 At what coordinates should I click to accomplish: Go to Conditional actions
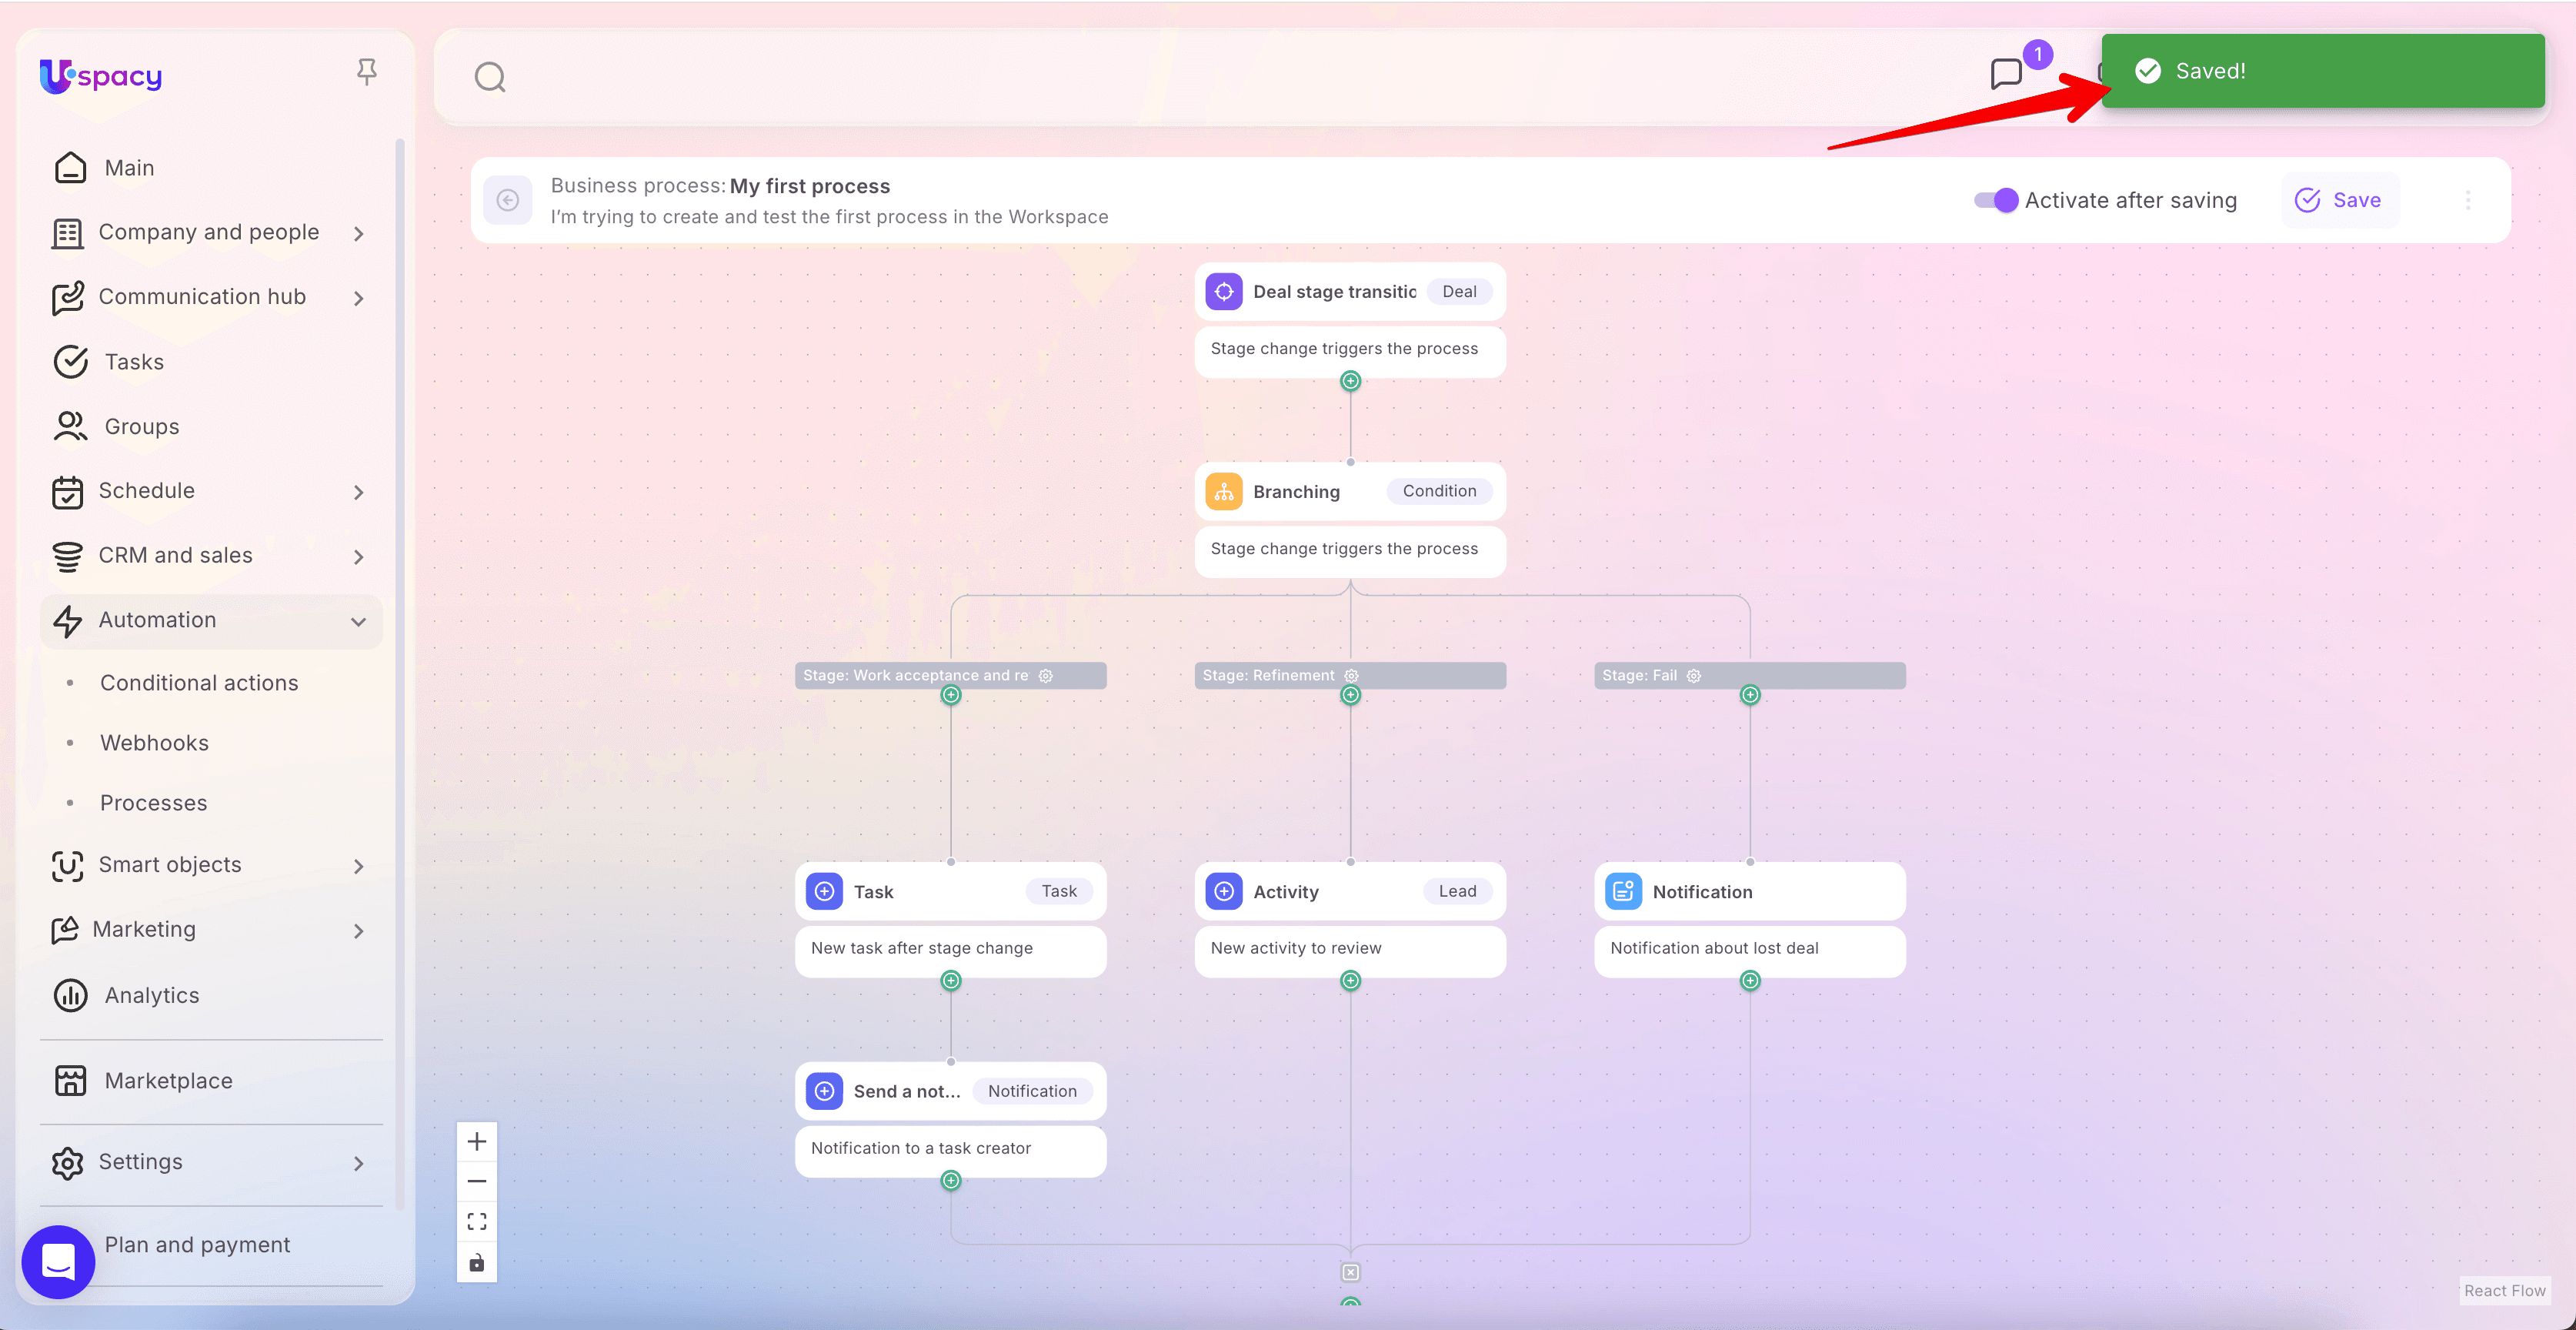pyautogui.click(x=199, y=683)
